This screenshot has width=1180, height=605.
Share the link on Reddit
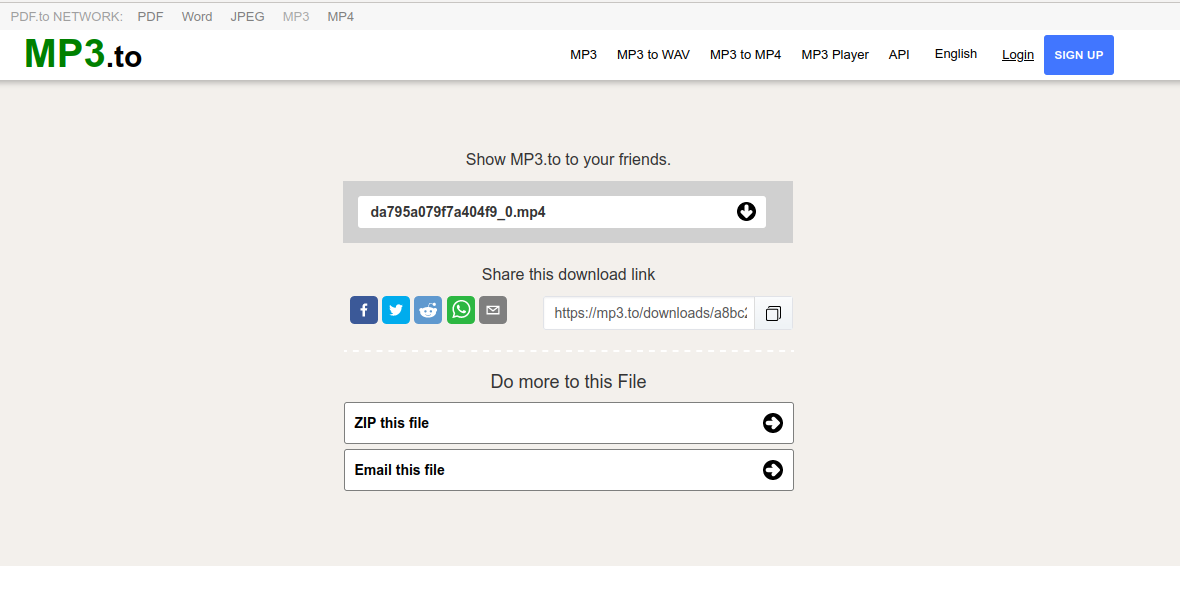tap(428, 310)
